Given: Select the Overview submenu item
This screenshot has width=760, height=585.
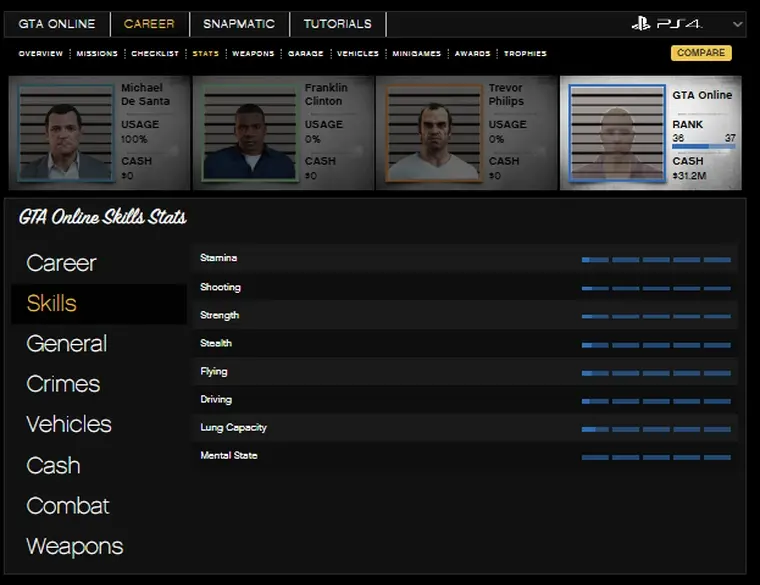Looking at the screenshot, I should pos(40,54).
